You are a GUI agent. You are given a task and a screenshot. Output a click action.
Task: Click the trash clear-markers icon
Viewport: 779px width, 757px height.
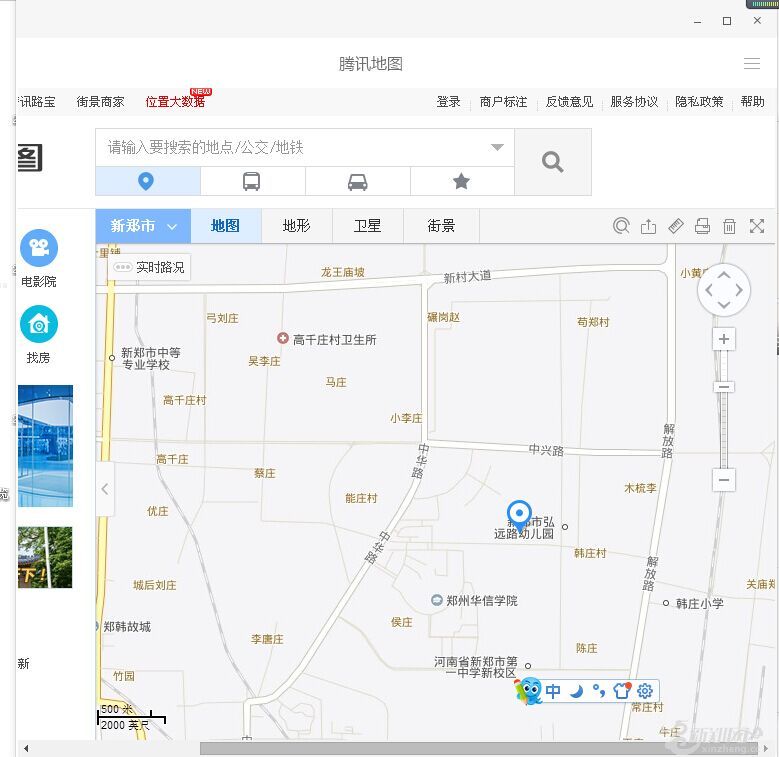pyautogui.click(x=729, y=226)
